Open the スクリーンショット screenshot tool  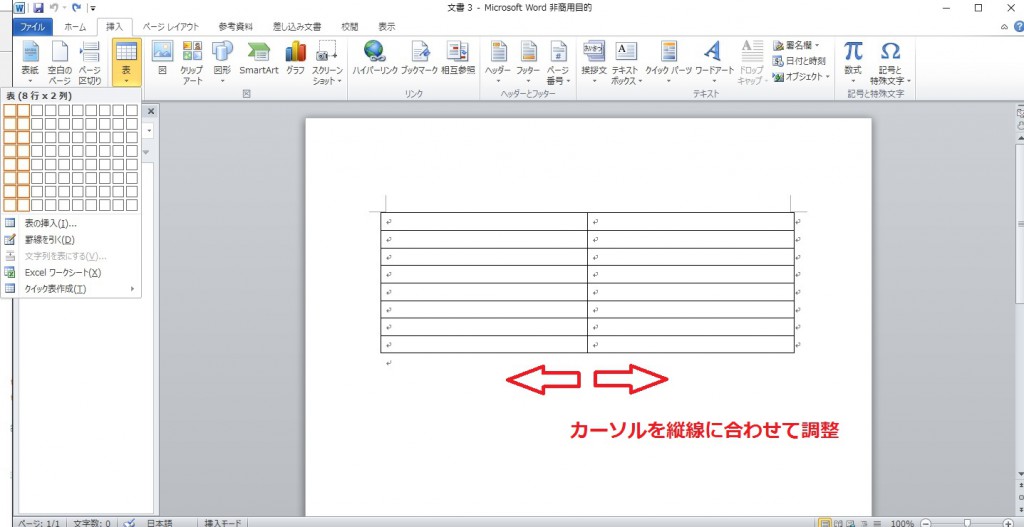327,63
